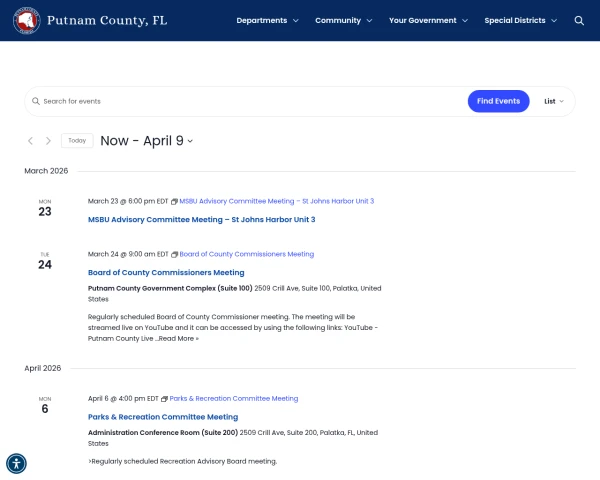This screenshot has width=600, height=480.
Task: Click the recurring event icon for March 23
Action: click(174, 202)
